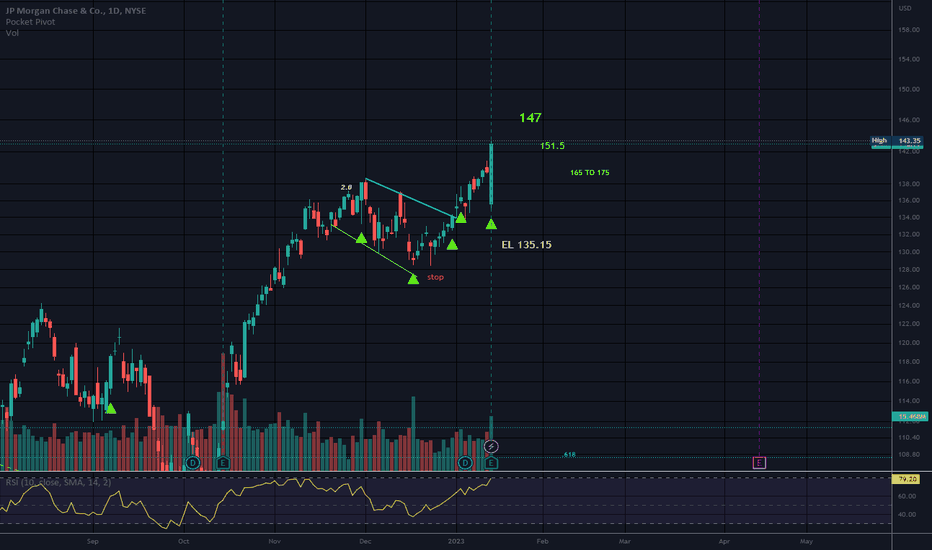932x550 pixels.
Task: Click the RSI 60.00 axis label
Action: coord(907,496)
